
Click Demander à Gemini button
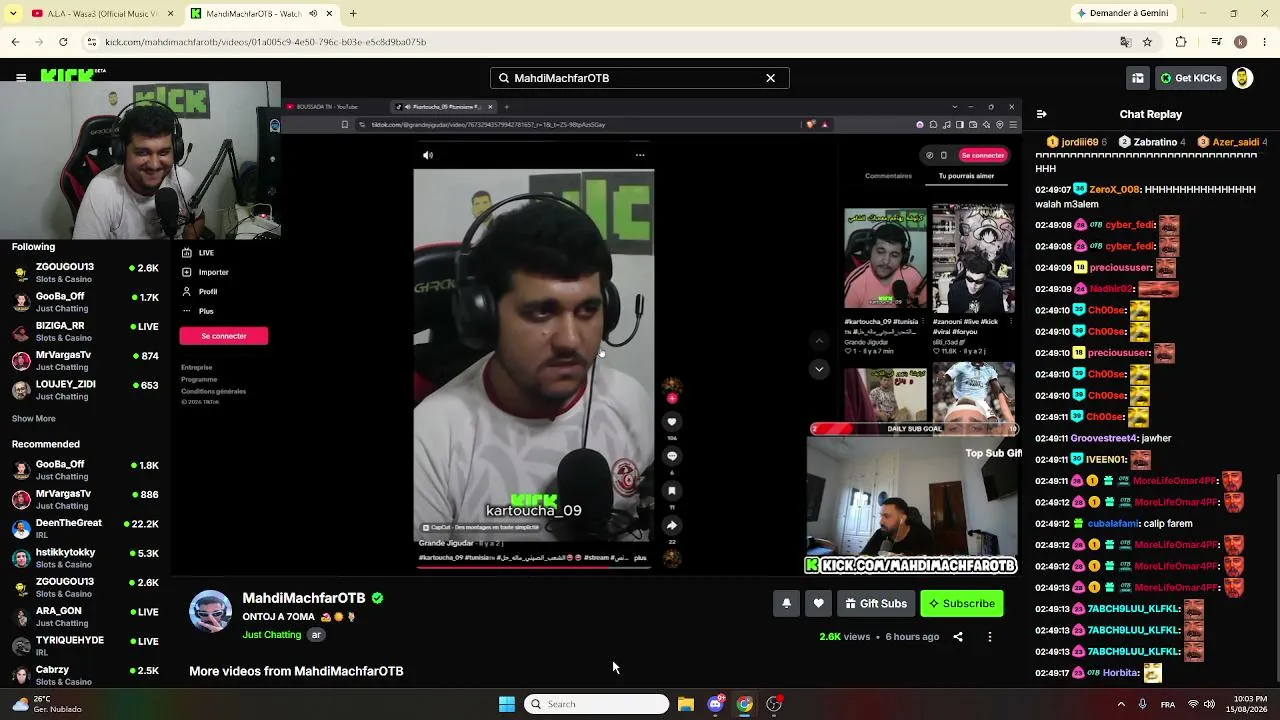pos(1122,13)
